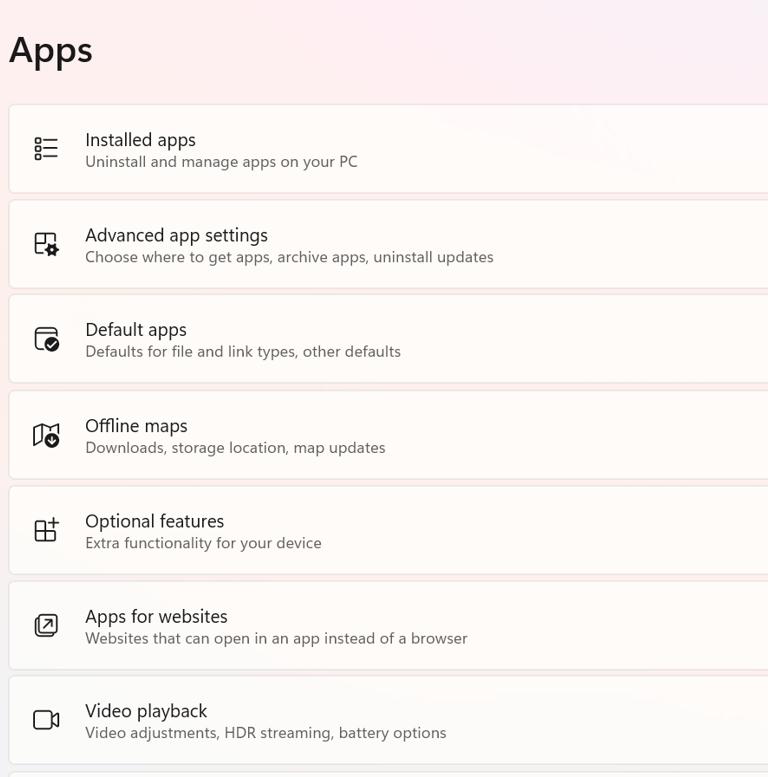Open Optional features page
Screen dimensions: 768x777
[x=154, y=521]
